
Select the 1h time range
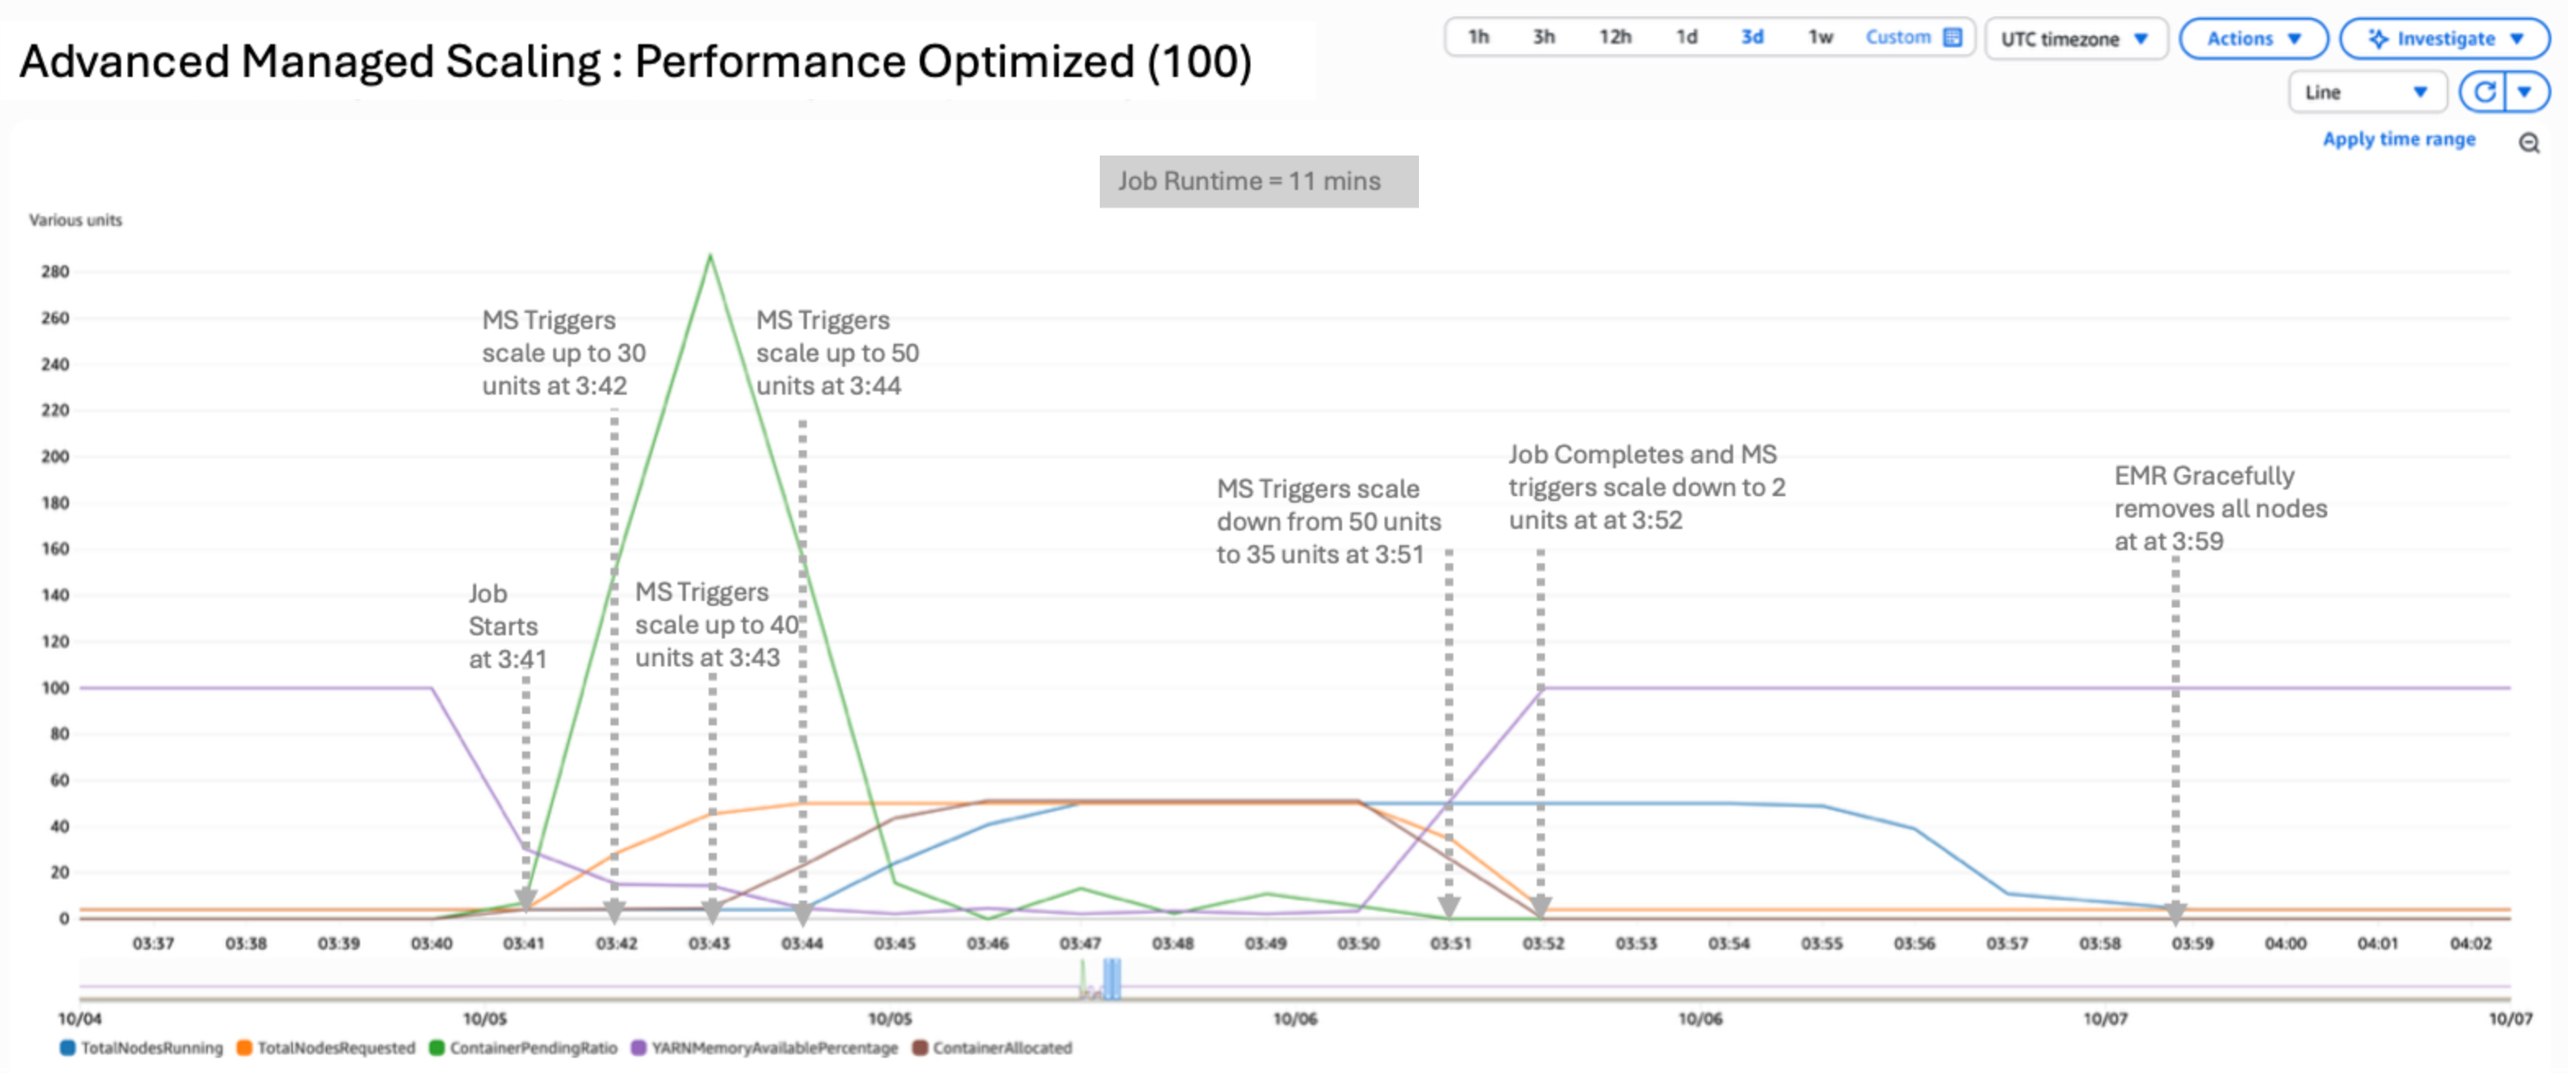(x=1478, y=38)
